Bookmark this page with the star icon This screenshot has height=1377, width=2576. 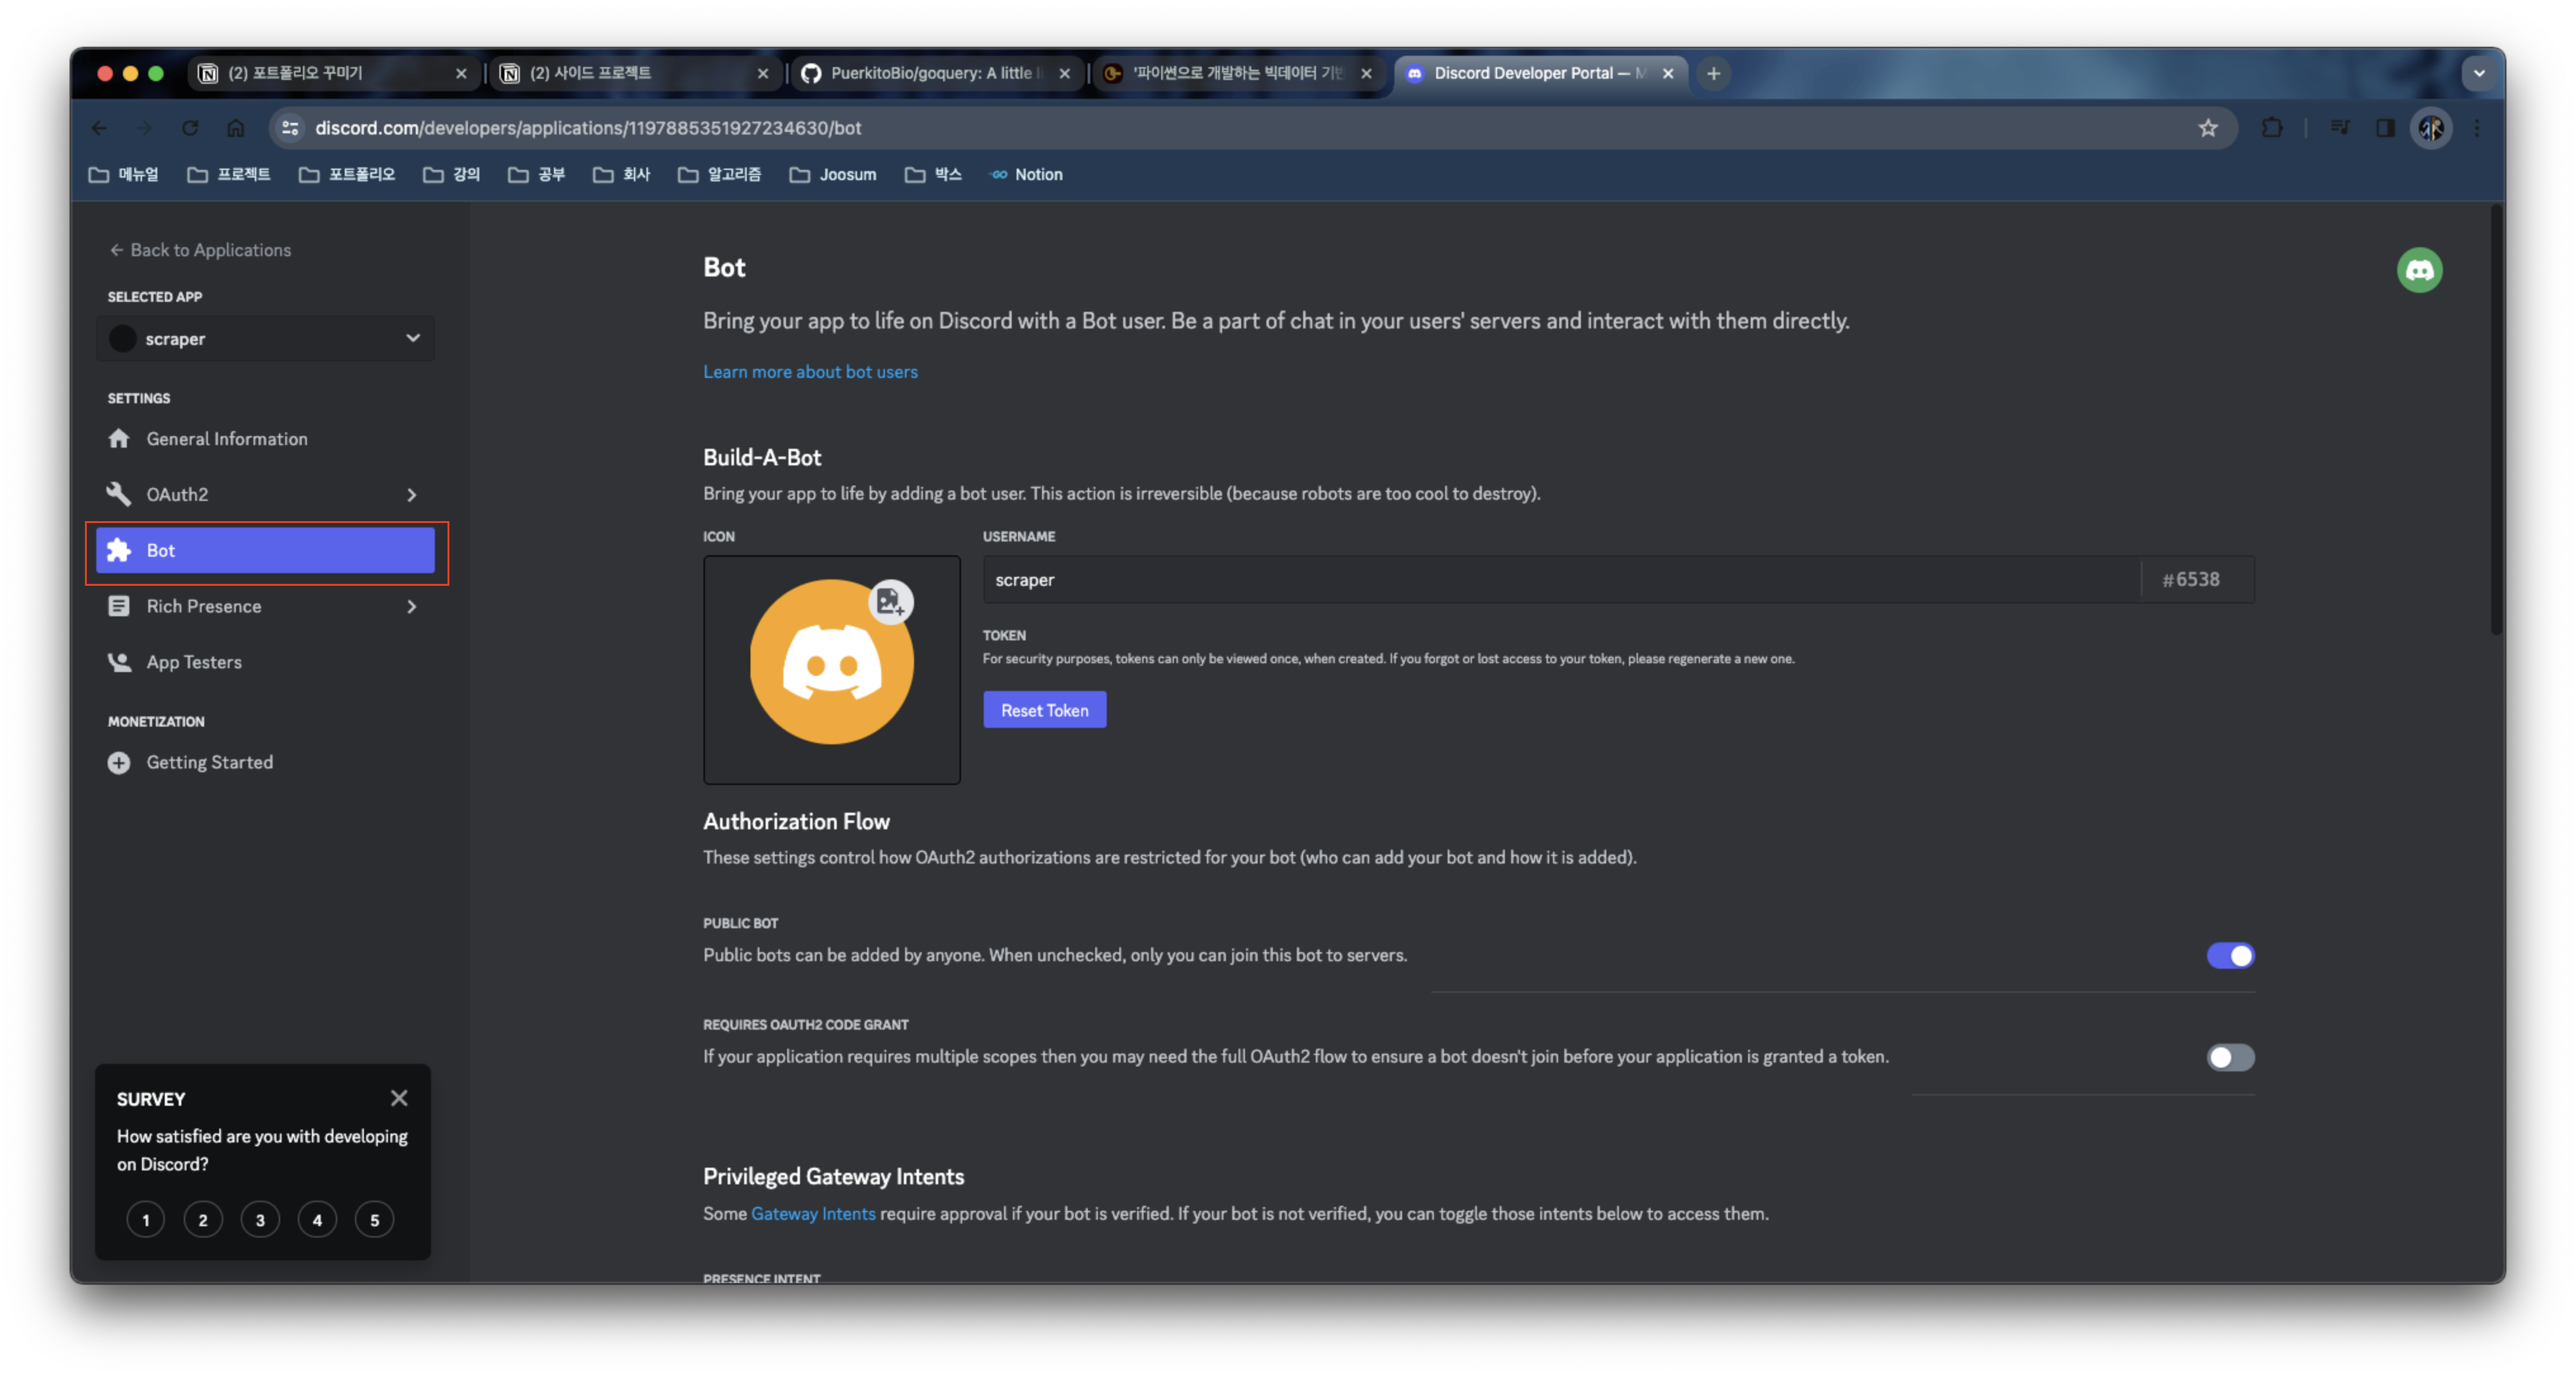pyautogui.click(x=2208, y=128)
